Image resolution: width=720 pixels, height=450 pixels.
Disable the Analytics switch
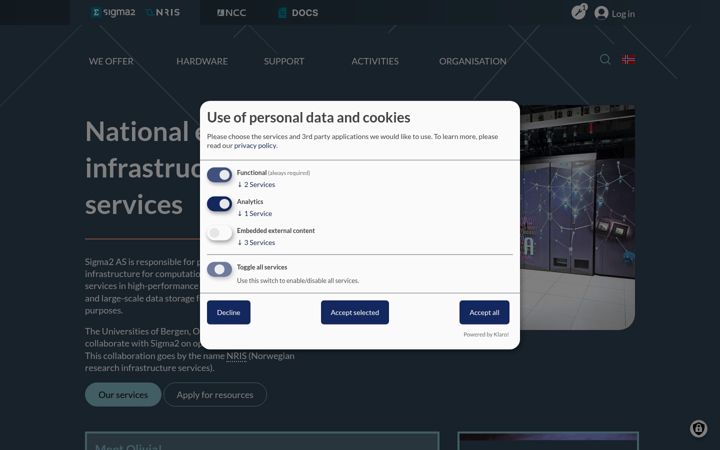[x=219, y=203]
